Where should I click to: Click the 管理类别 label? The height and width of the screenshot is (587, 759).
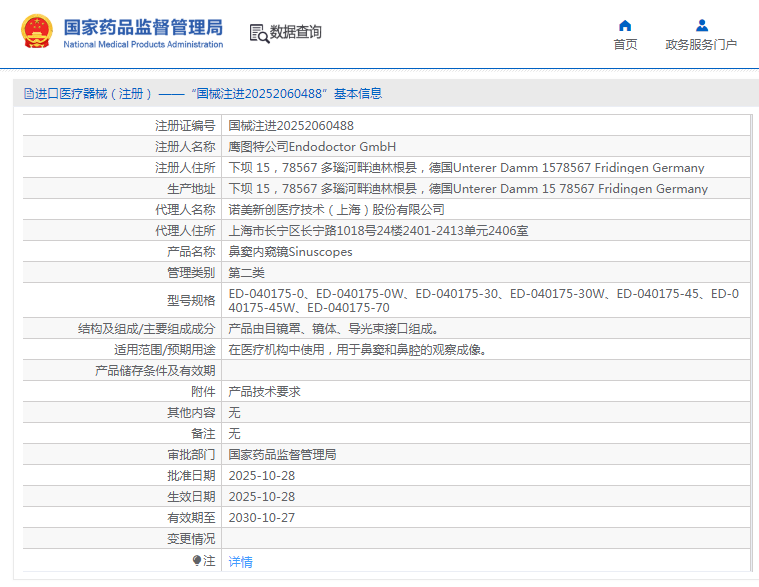191,273
